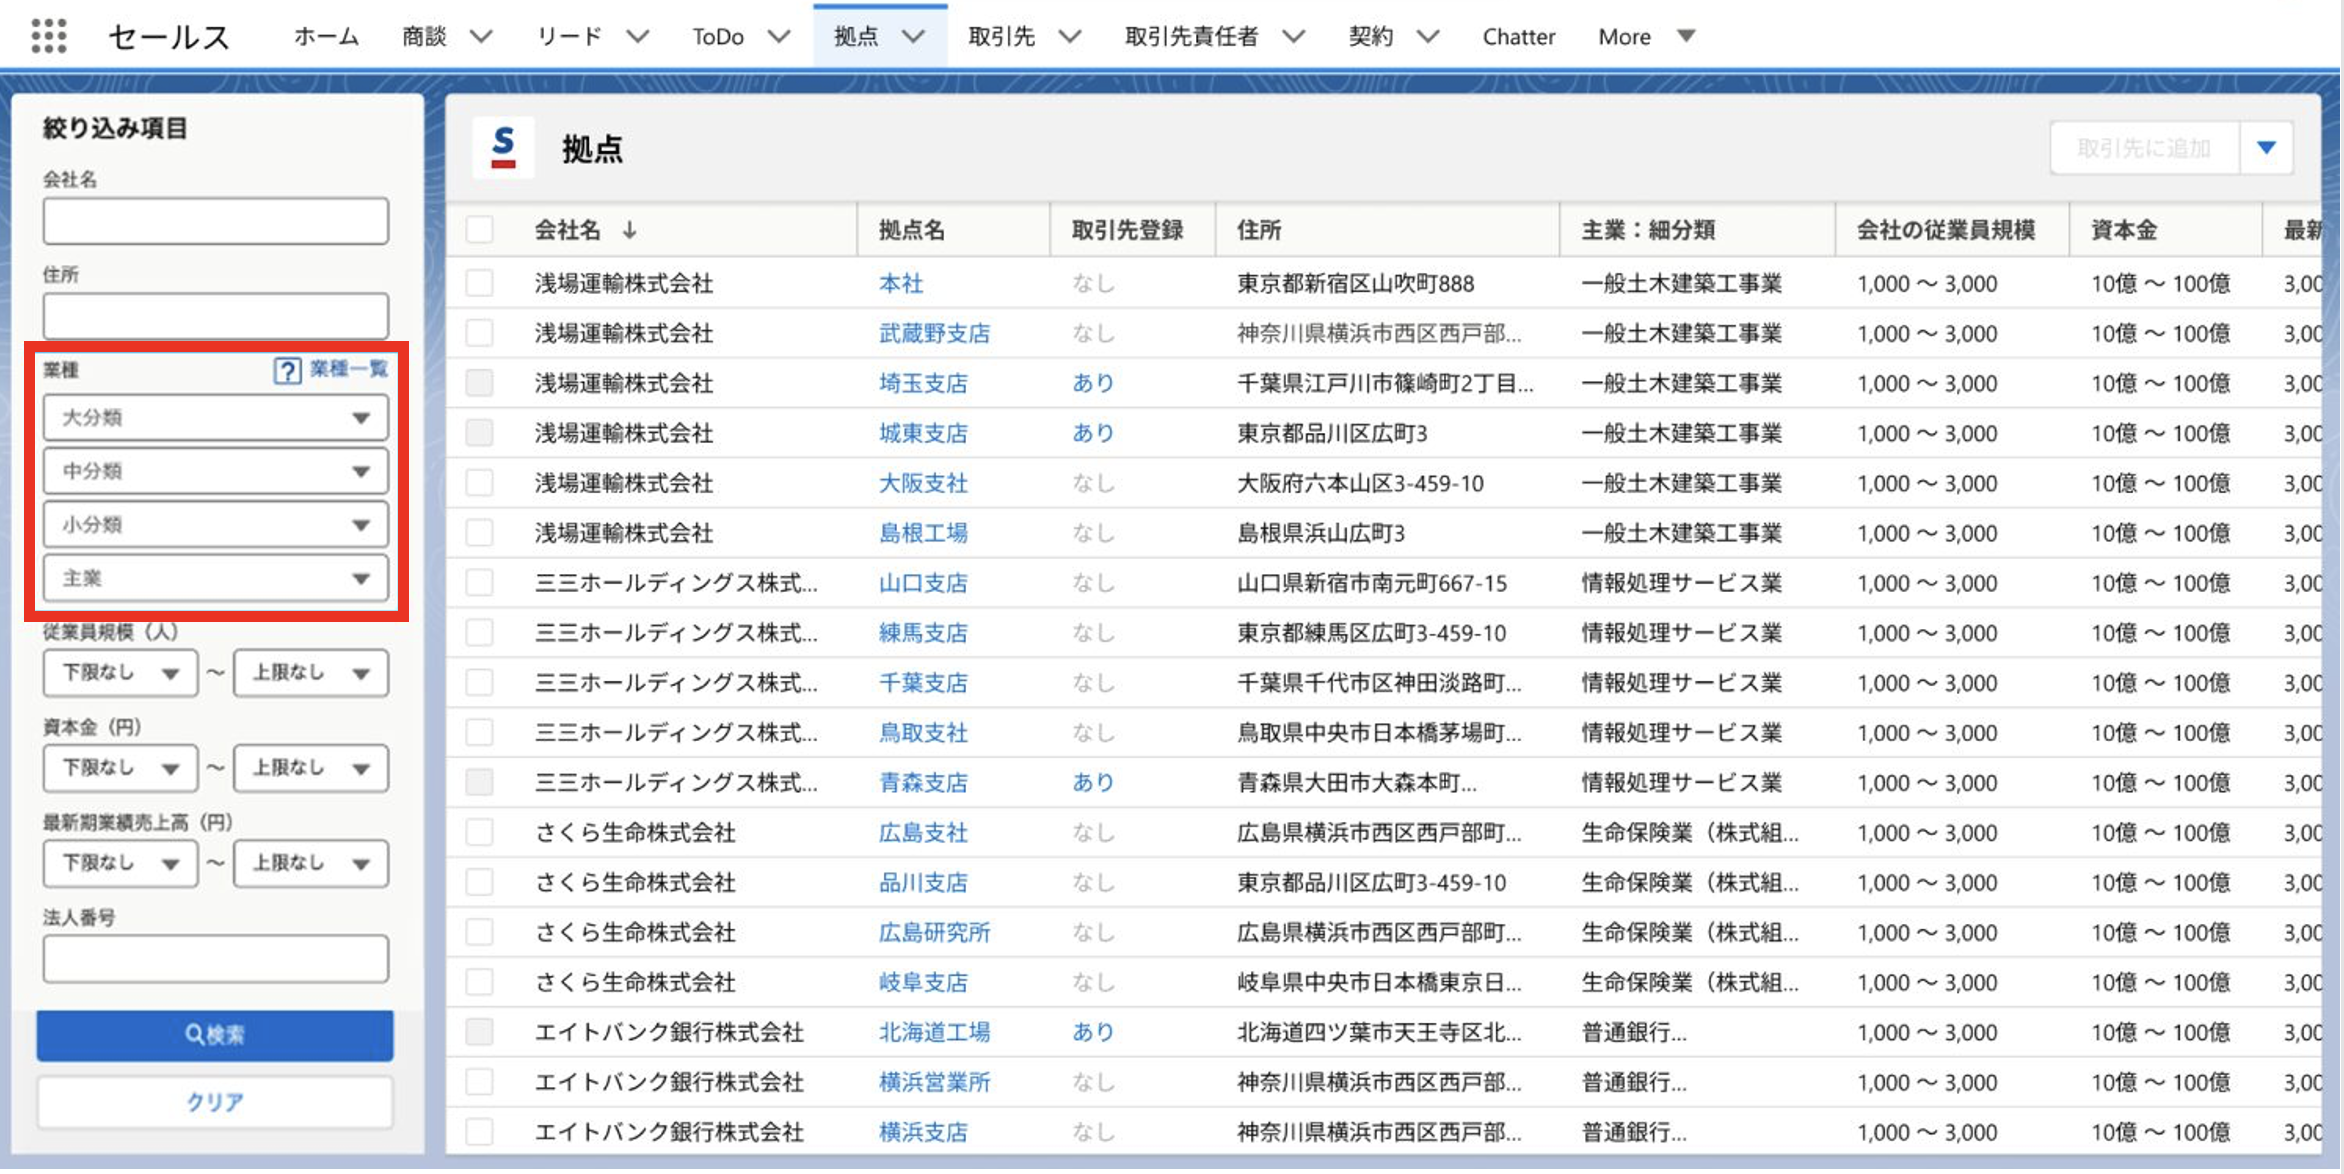Click the クリア button

pyautogui.click(x=215, y=1102)
